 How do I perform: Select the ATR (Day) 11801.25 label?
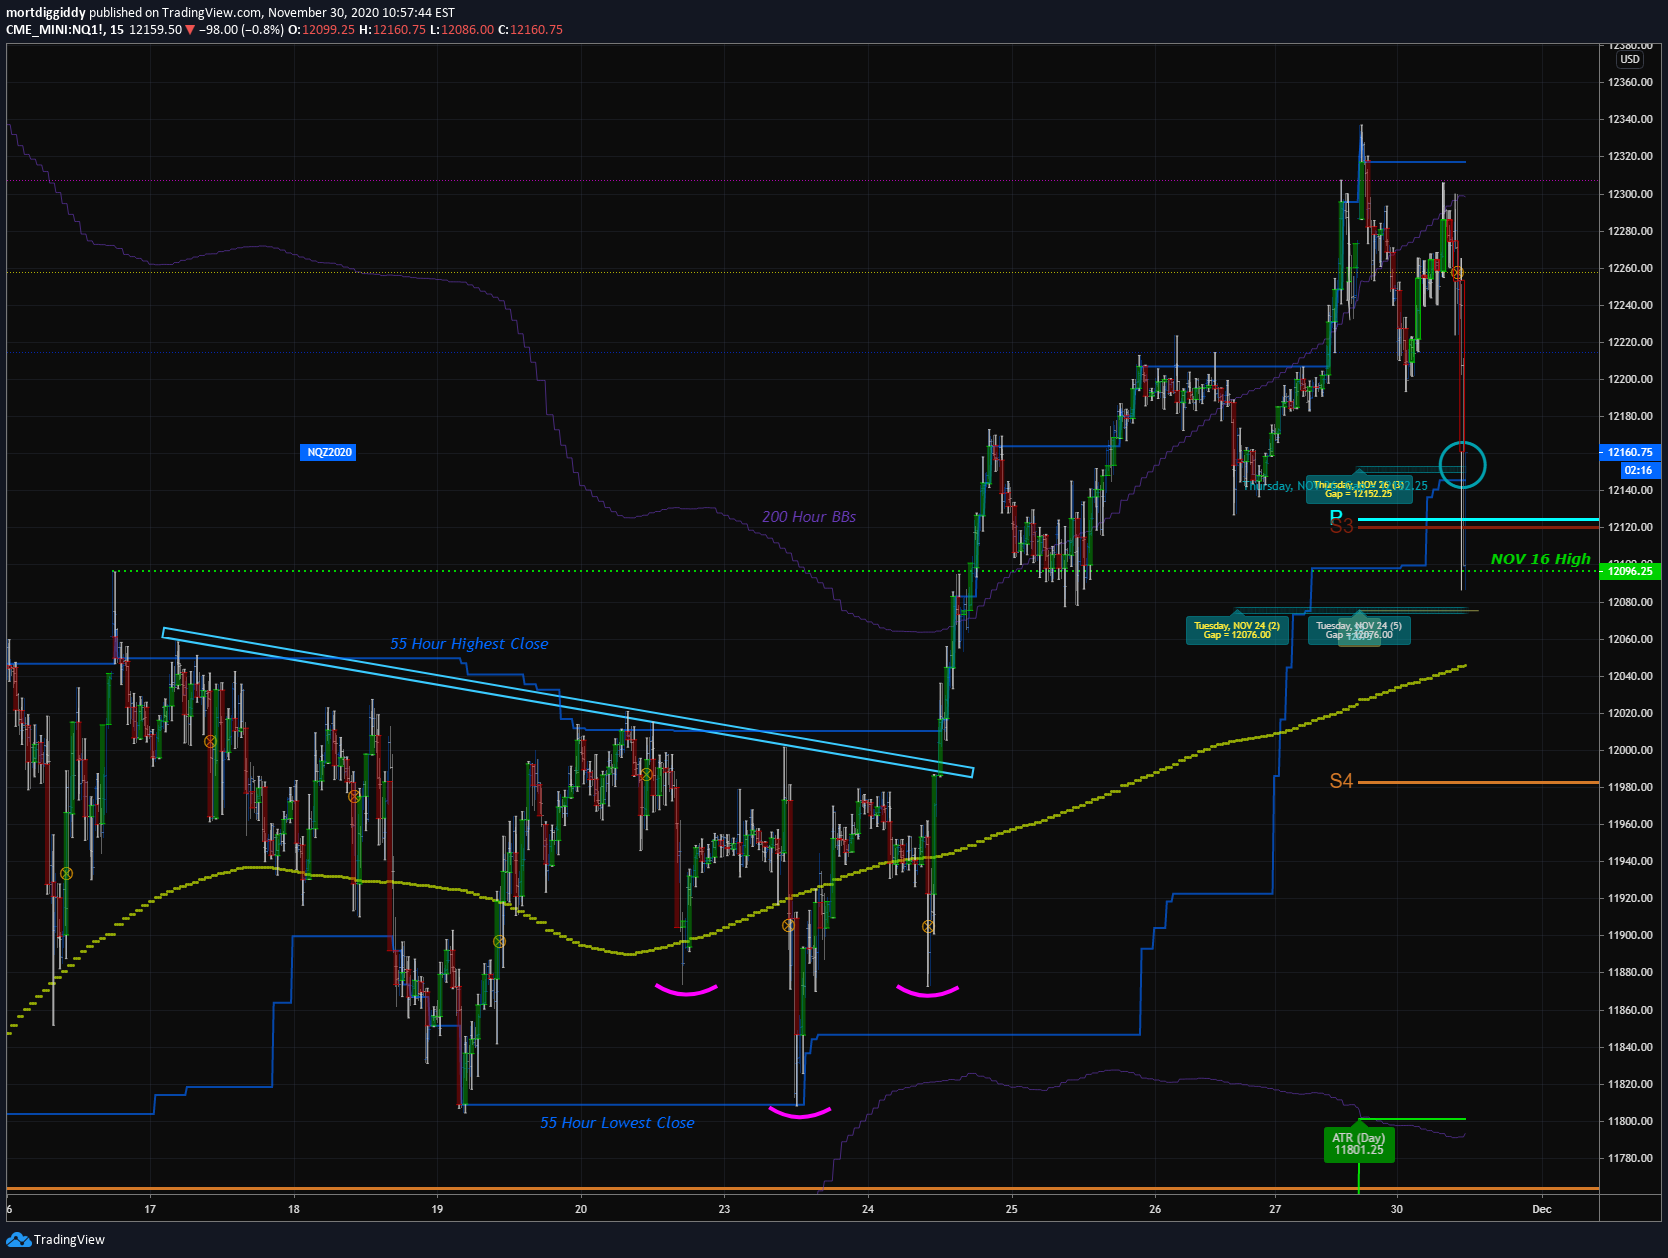1358,1144
